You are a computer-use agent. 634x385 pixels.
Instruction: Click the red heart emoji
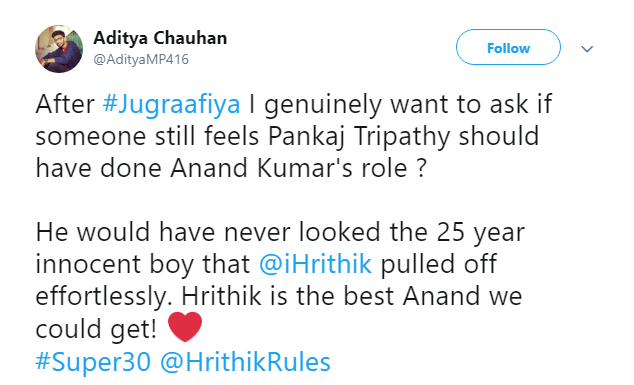pos(185,326)
